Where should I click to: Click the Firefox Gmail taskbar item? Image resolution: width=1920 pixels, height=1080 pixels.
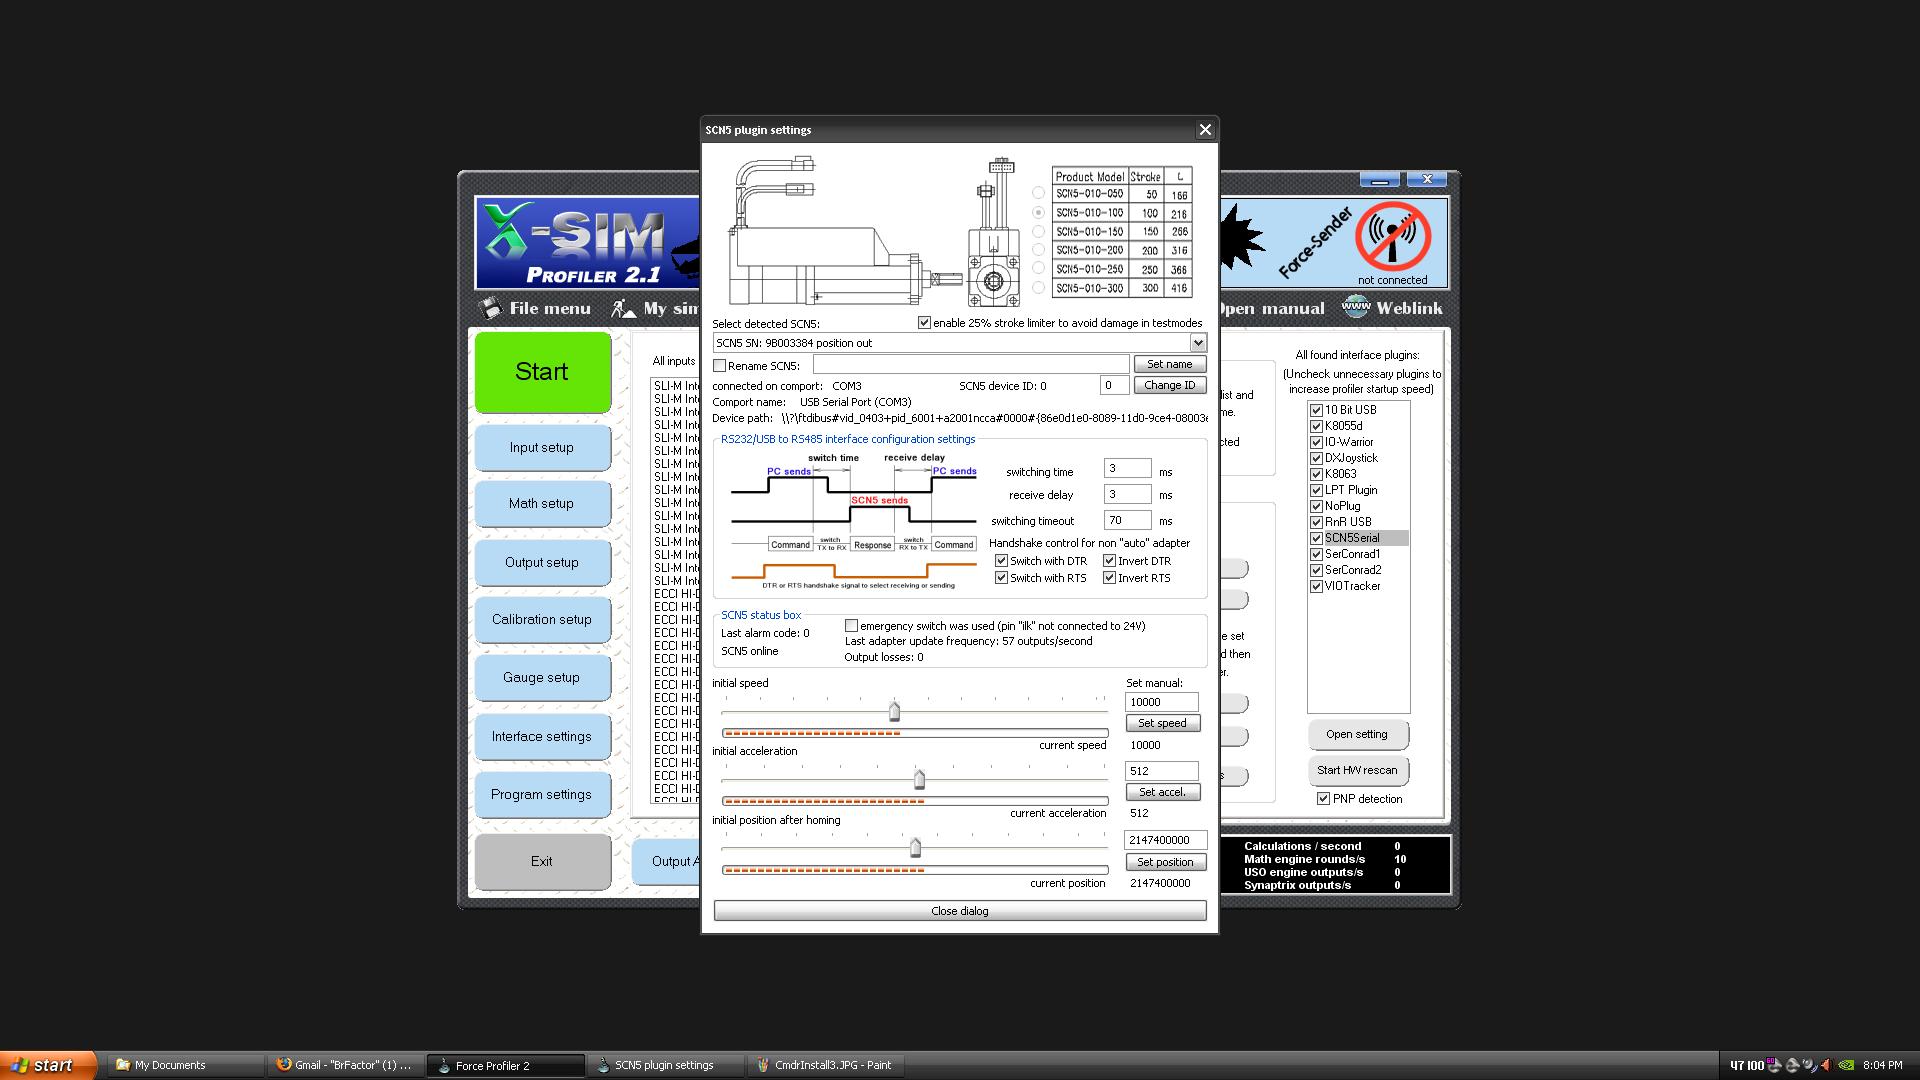346,1065
